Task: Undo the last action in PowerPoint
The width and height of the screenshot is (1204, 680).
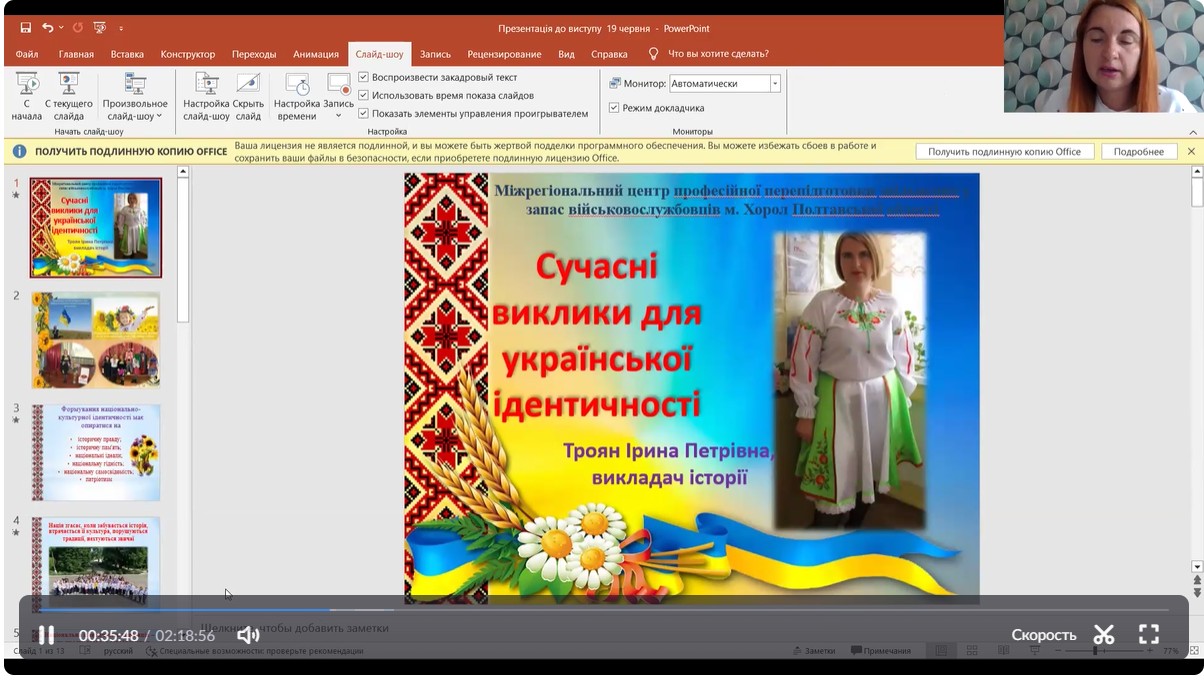Action: pos(47,28)
